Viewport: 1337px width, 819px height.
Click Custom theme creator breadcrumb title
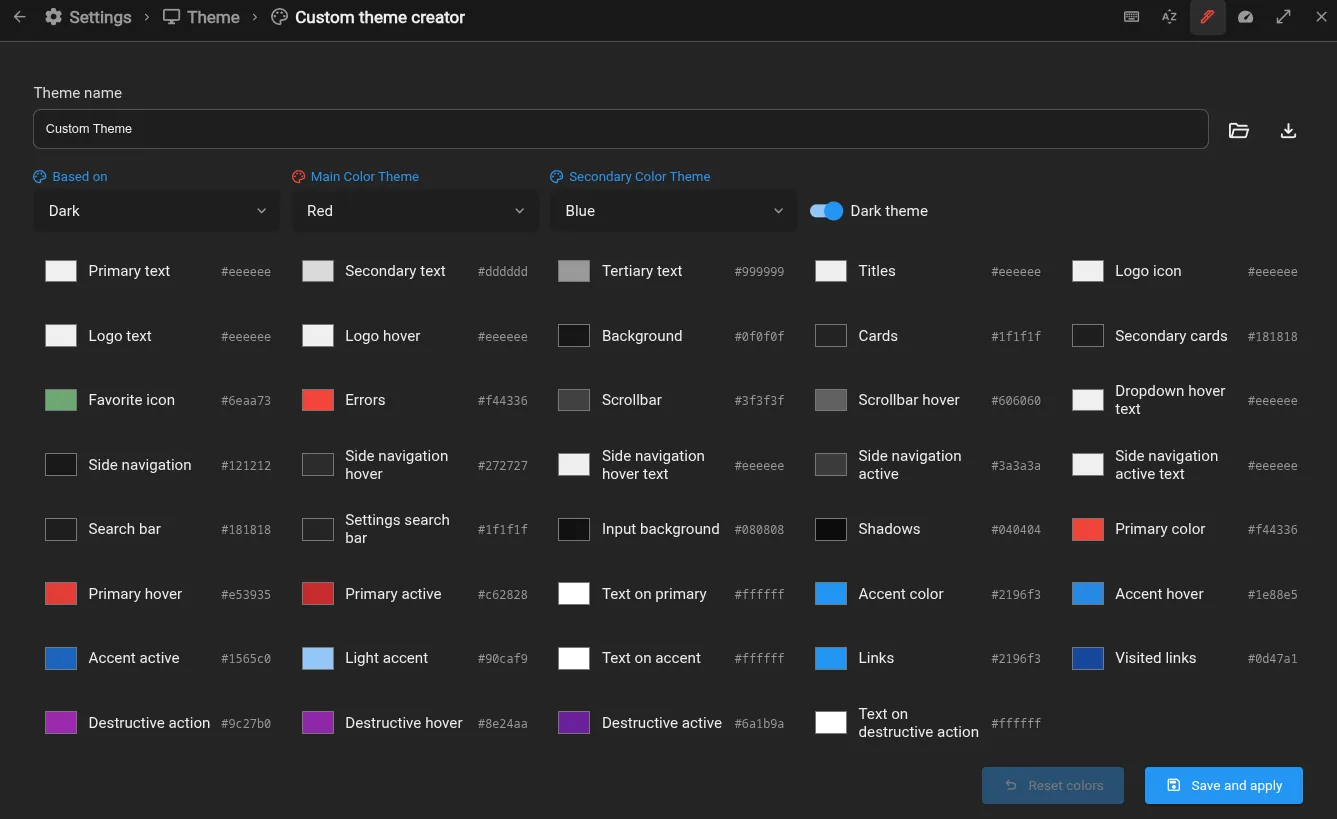pyautogui.click(x=380, y=17)
